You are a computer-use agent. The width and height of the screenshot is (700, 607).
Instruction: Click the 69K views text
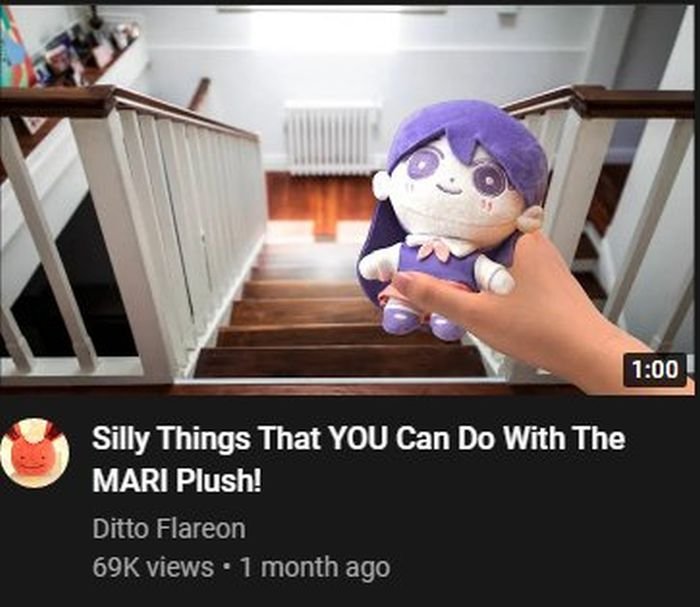coord(153,567)
